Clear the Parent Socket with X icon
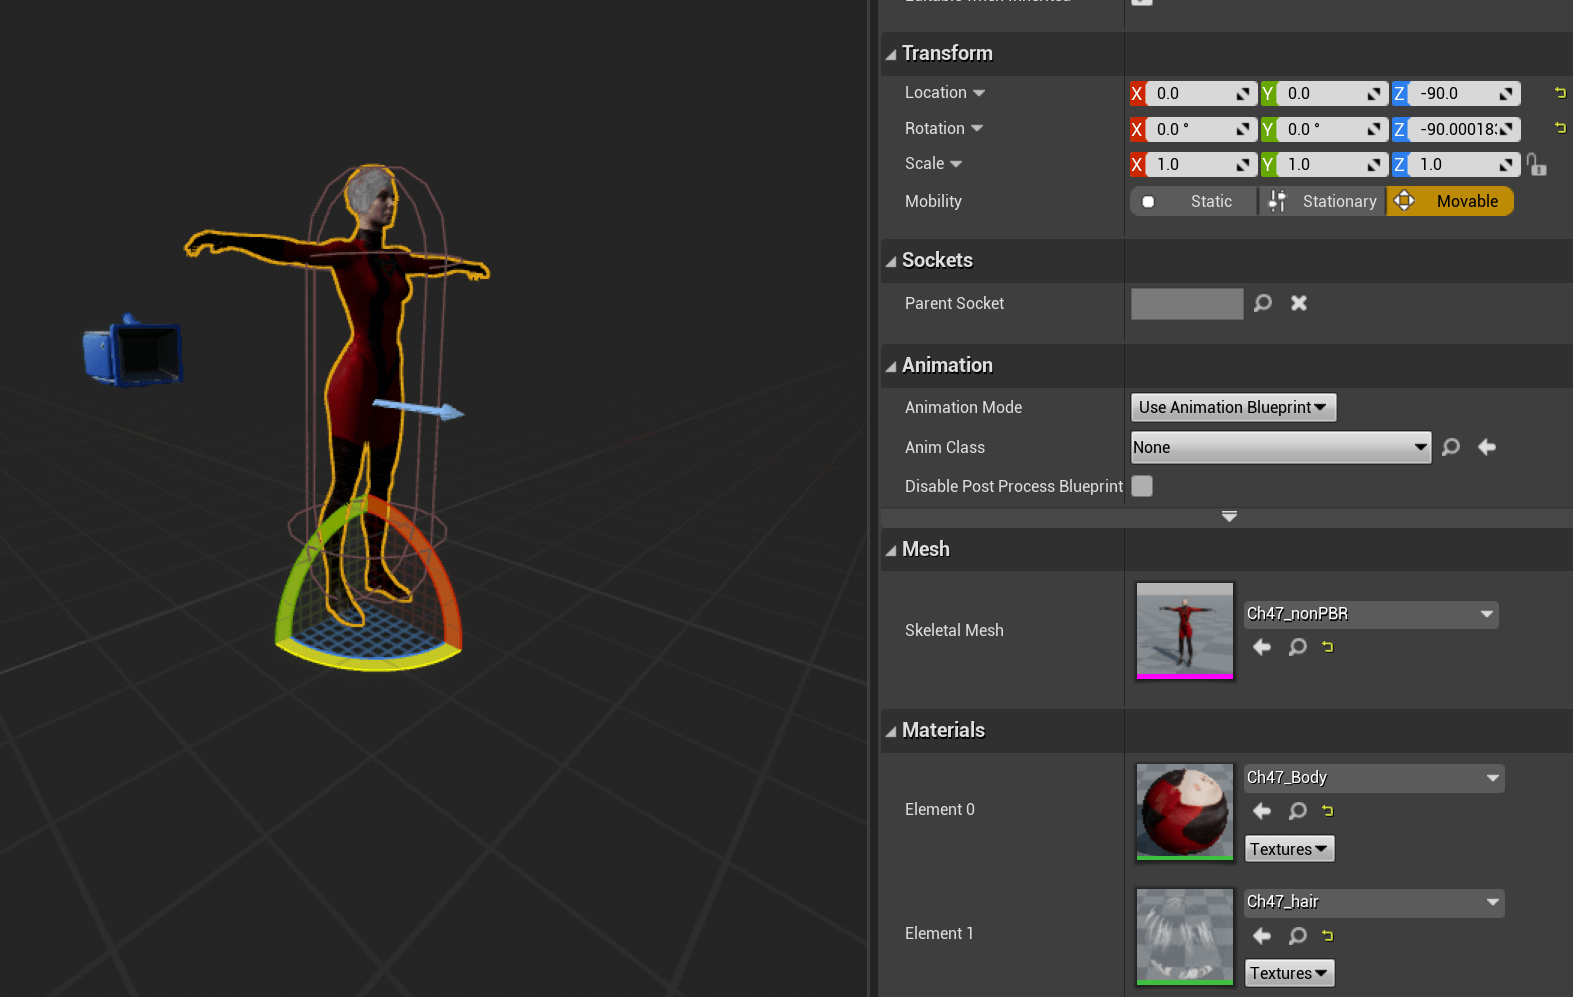Screen dimensions: 1573x997 pos(1299,303)
